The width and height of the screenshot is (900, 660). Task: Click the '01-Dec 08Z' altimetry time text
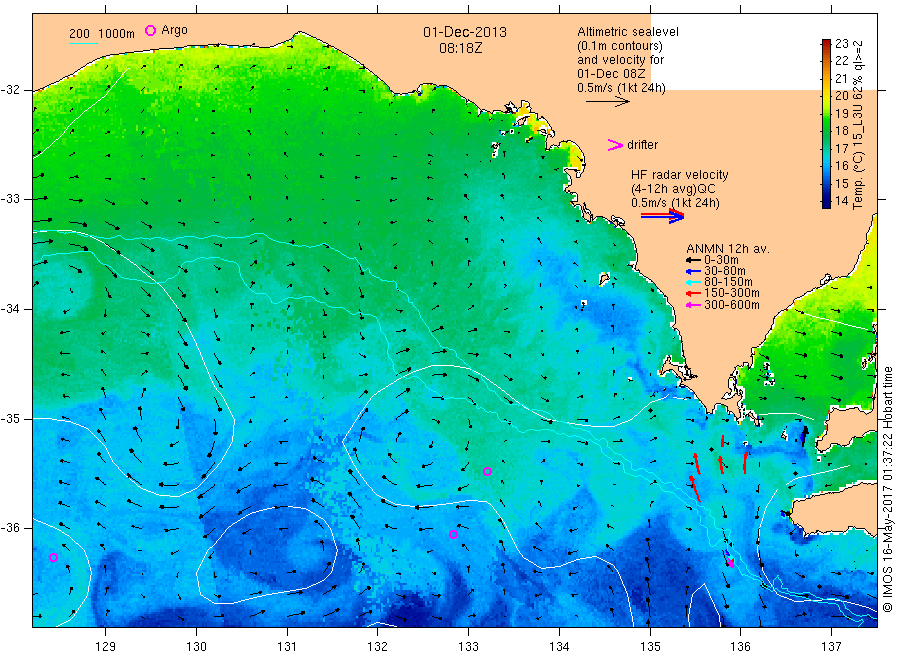point(611,74)
